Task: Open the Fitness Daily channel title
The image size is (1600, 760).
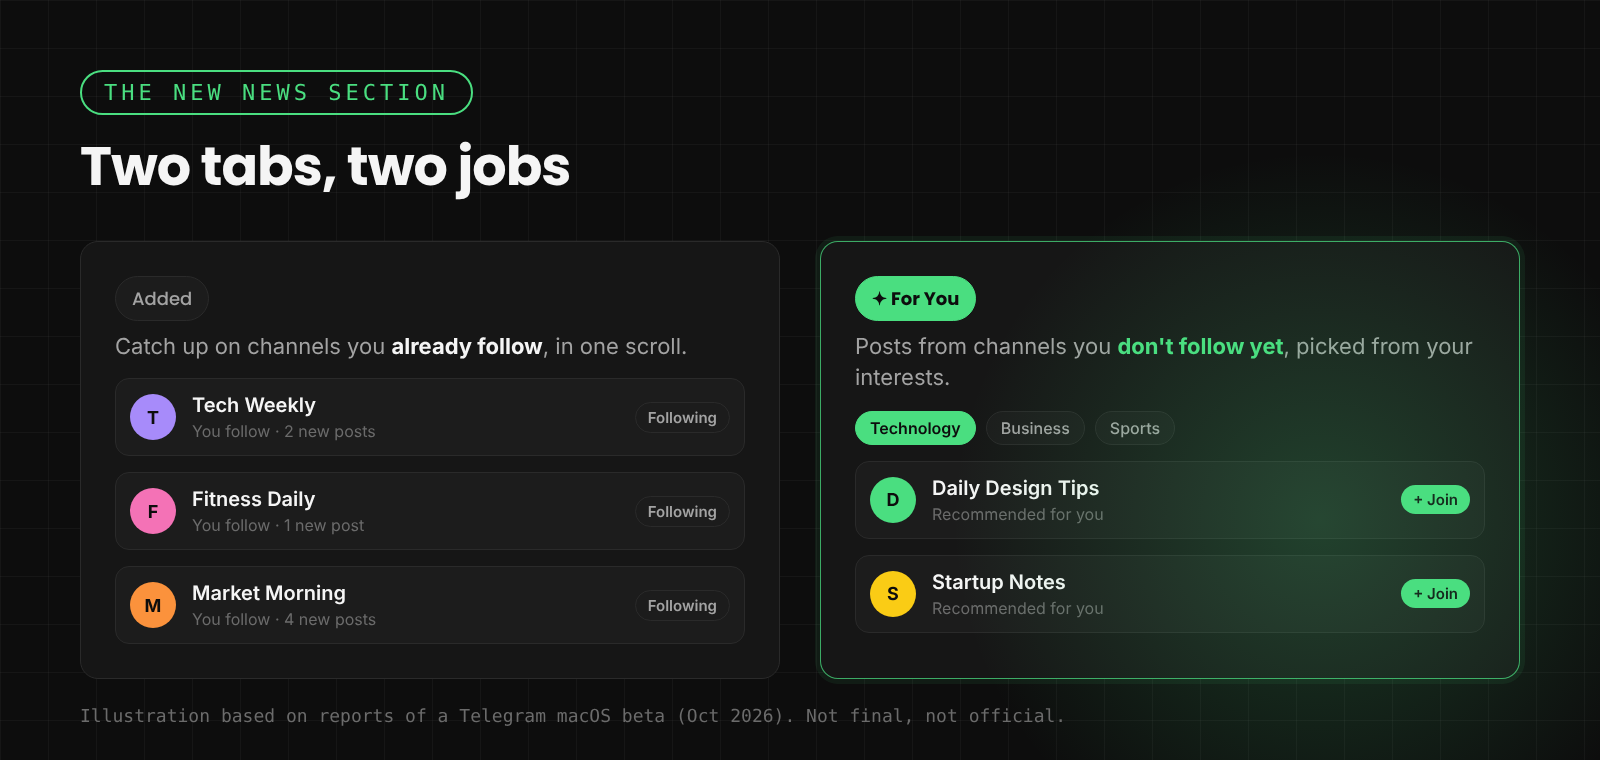Action: coord(253,499)
